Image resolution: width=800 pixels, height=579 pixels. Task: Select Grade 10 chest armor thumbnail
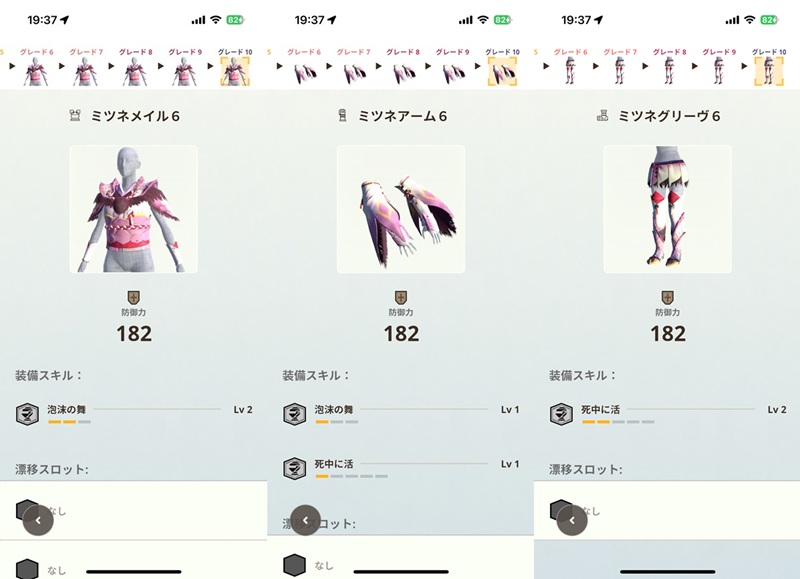pos(235,71)
